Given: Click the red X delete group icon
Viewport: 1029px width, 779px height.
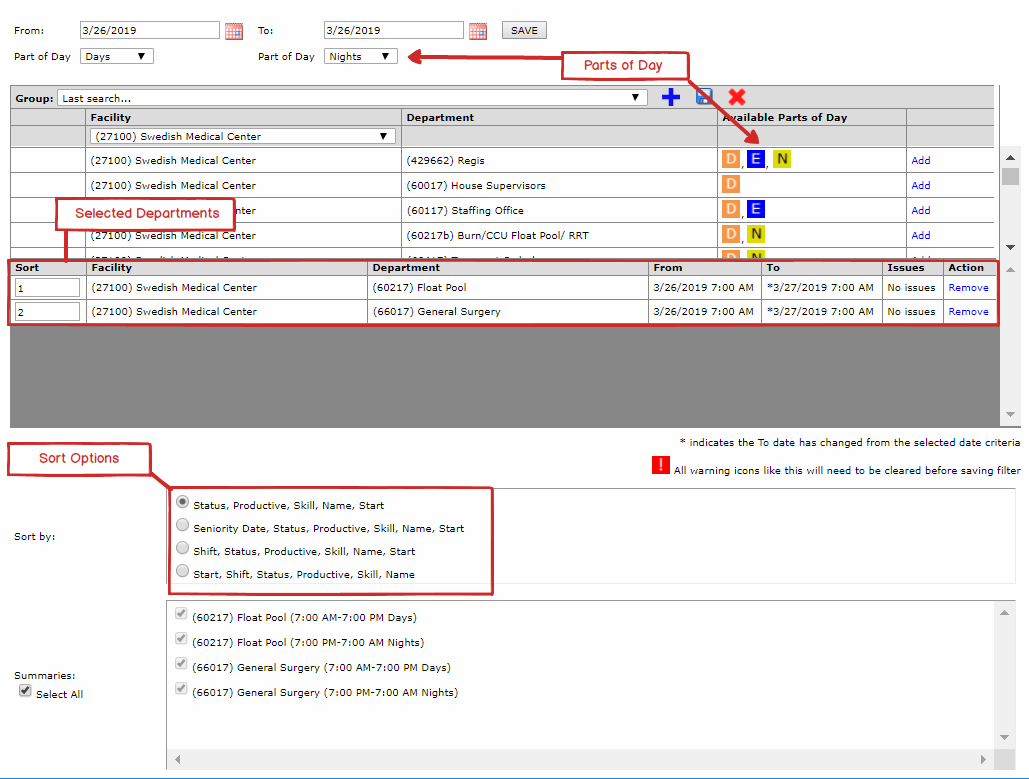Looking at the screenshot, I should pyautogui.click(x=737, y=97).
